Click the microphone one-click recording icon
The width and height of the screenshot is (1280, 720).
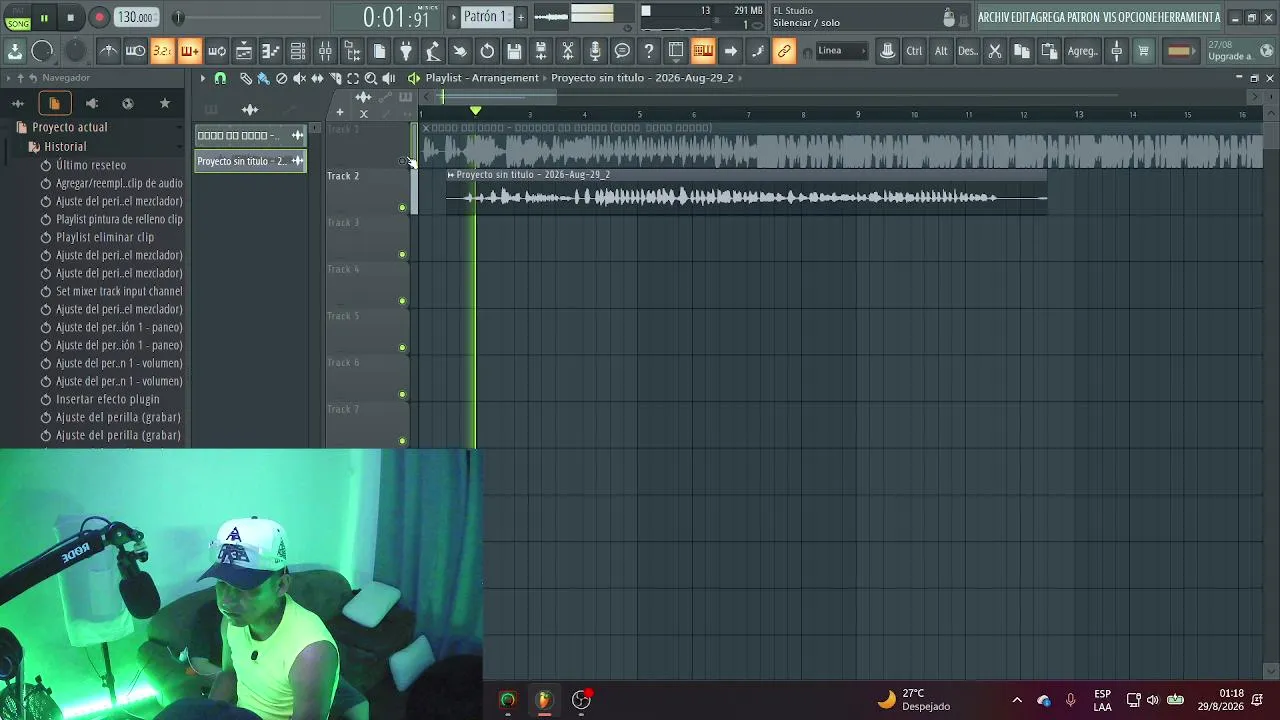[x=595, y=51]
